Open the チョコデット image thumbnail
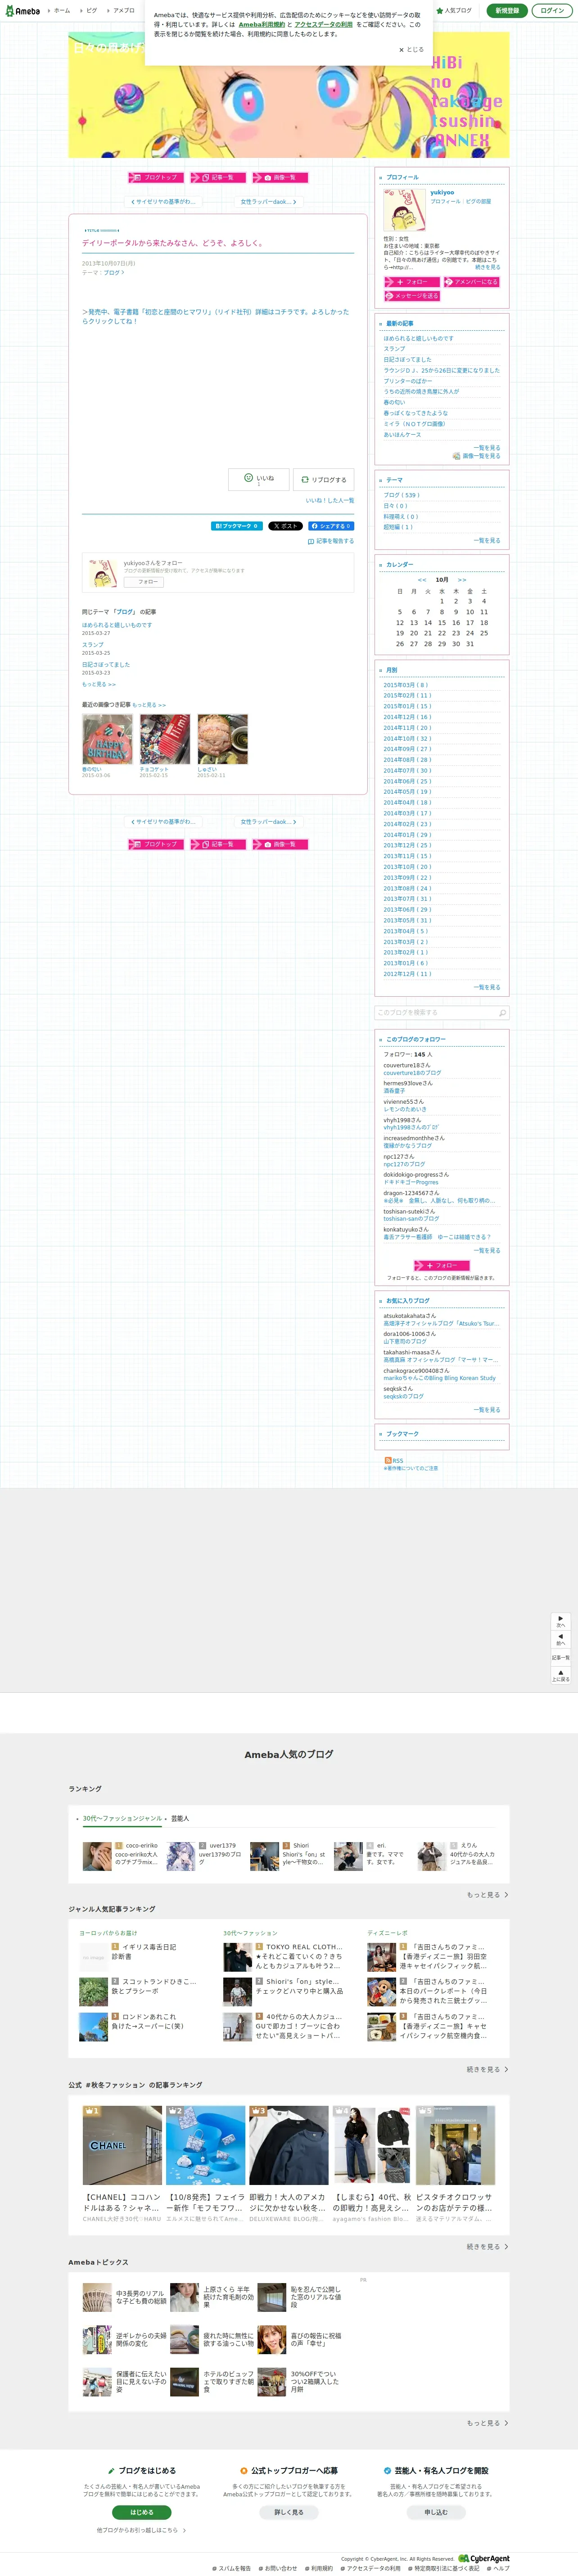This screenshot has width=578, height=2576. pos(165,739)
